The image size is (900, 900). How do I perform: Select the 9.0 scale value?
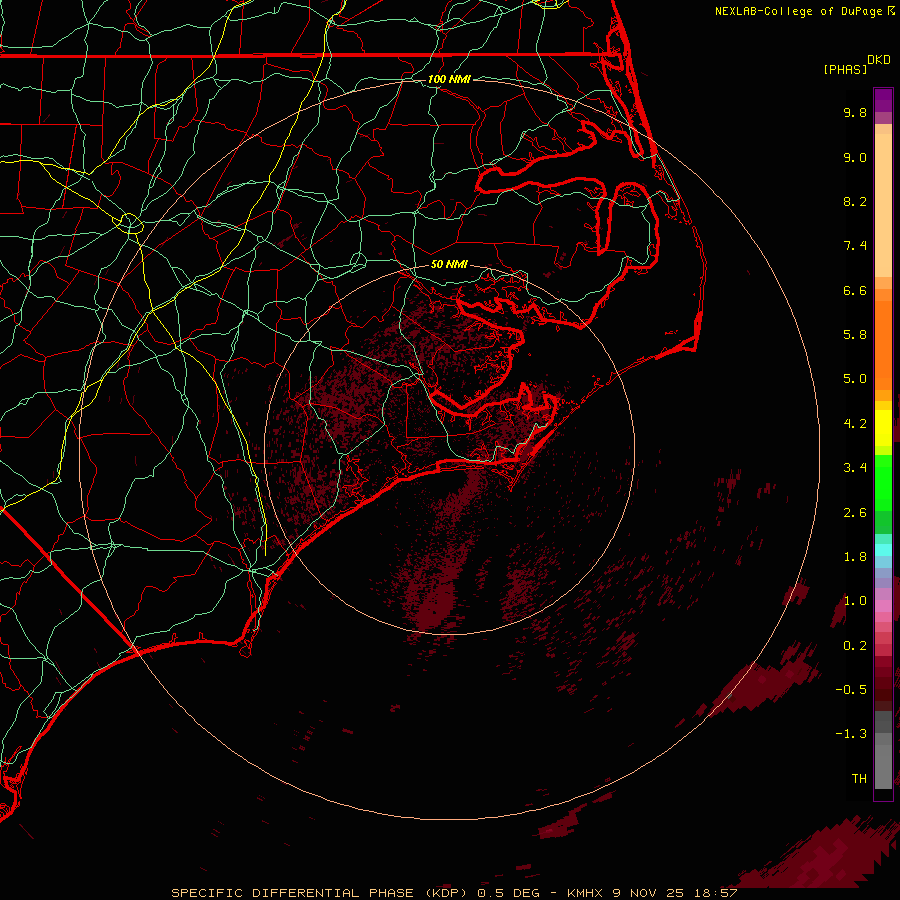coord(855,157)
